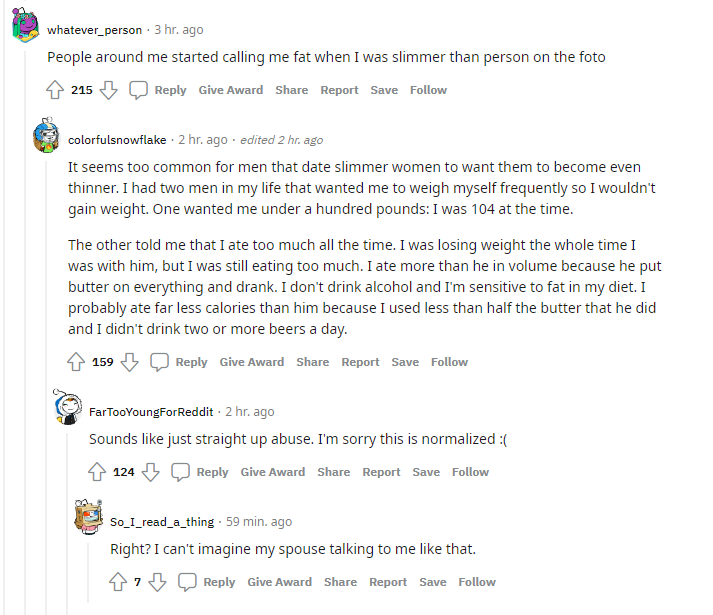Upvote So_I_read_a_thing's comment
This screenshot has width=713, height=615.
118,582
